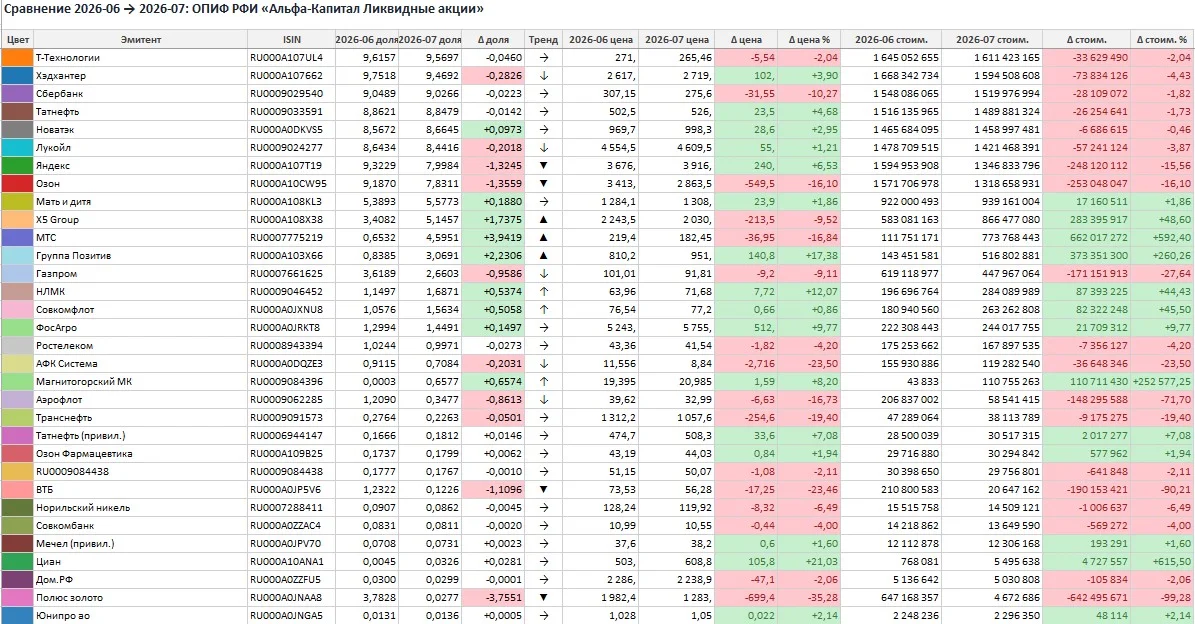
Task: Click ISIN RU000A0JNAA8 for Полюс золото
Action: pyautogui.click(x=291, y=597)
